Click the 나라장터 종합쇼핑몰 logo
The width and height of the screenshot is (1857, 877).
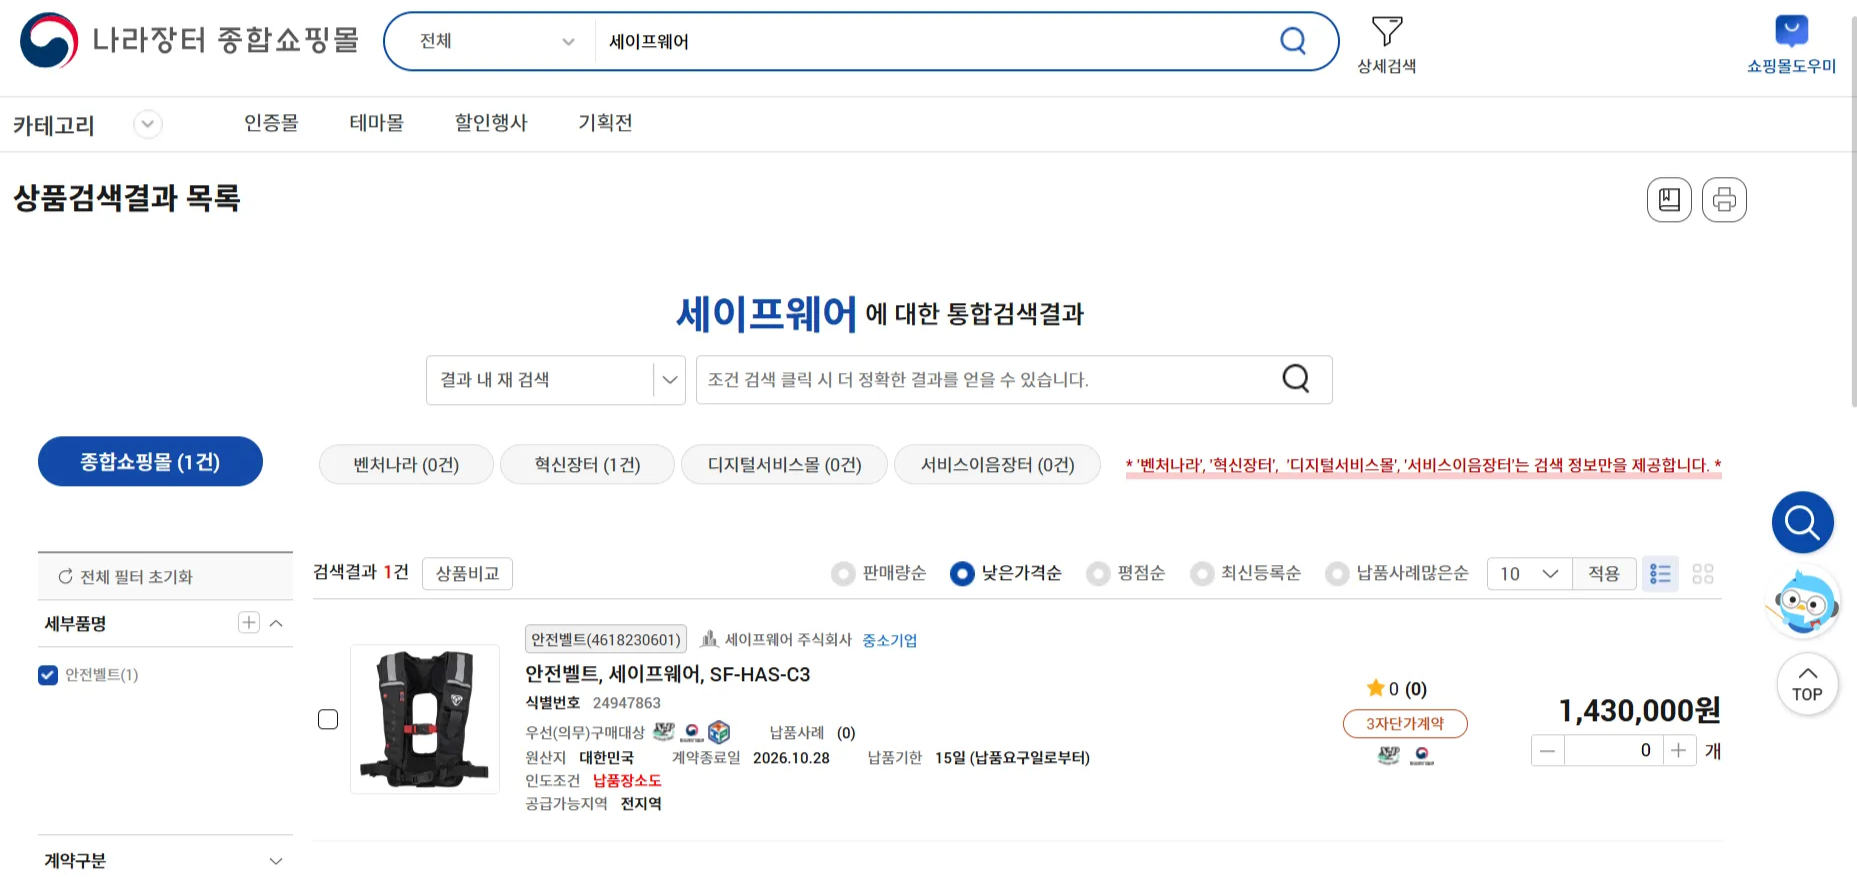[x=189, y=40]
